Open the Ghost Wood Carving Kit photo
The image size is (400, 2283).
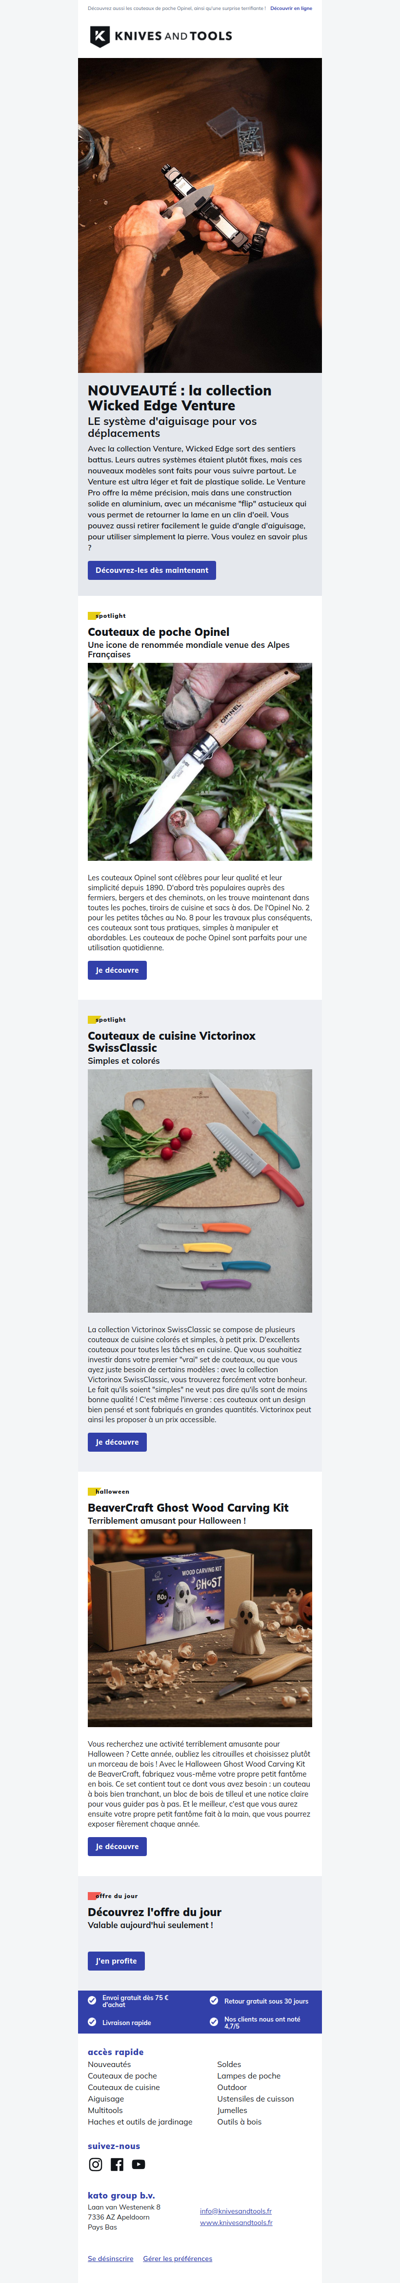tap(200, 1628)
